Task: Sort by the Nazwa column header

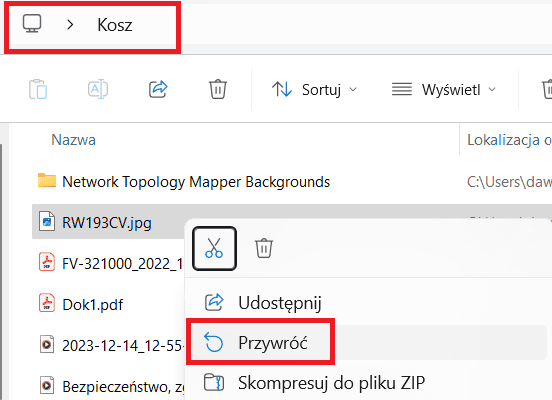Action: pyautogui.click(x=74, y=140)
